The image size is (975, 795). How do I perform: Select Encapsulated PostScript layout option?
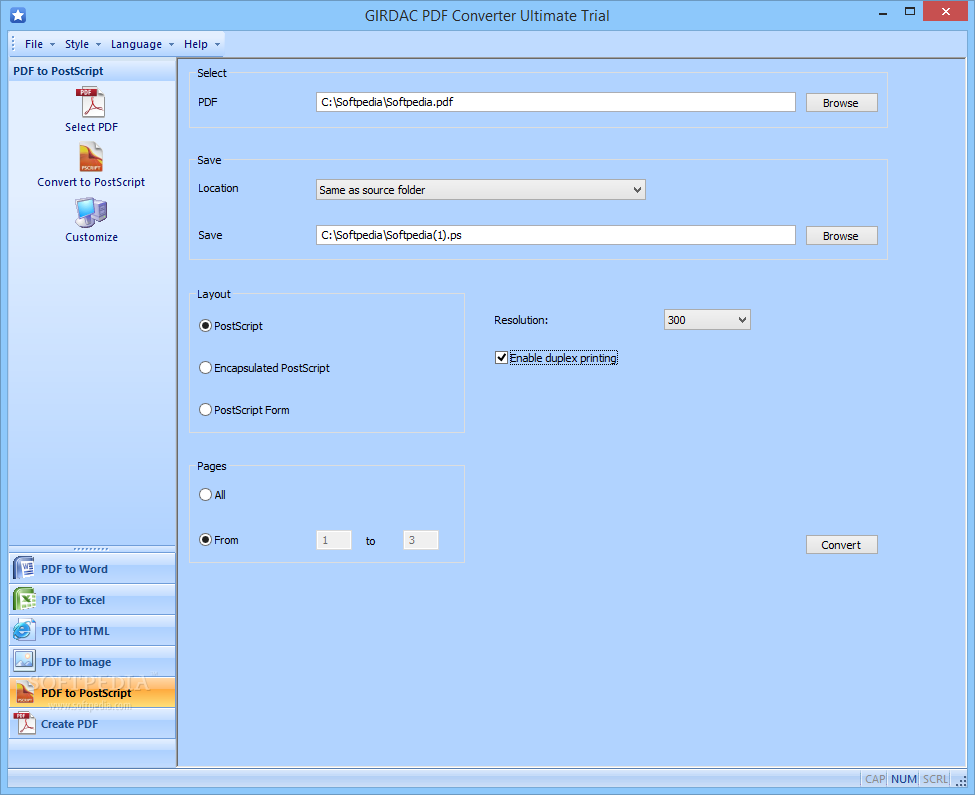coord(205,368)
